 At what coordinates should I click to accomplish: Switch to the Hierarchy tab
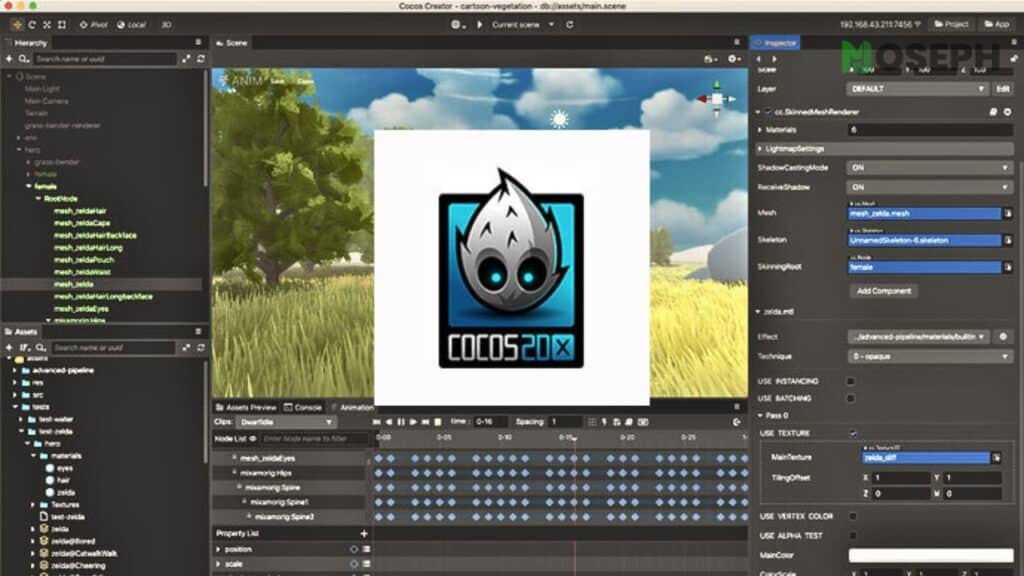pyautogui.click(x=27, y=43)
